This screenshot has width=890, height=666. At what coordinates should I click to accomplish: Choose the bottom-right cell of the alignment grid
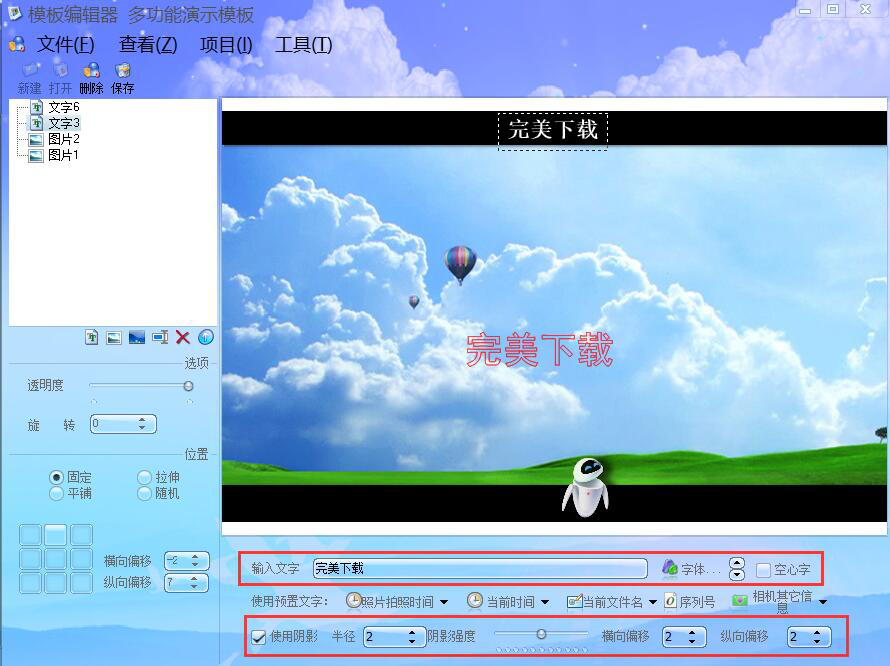(82, 583)
